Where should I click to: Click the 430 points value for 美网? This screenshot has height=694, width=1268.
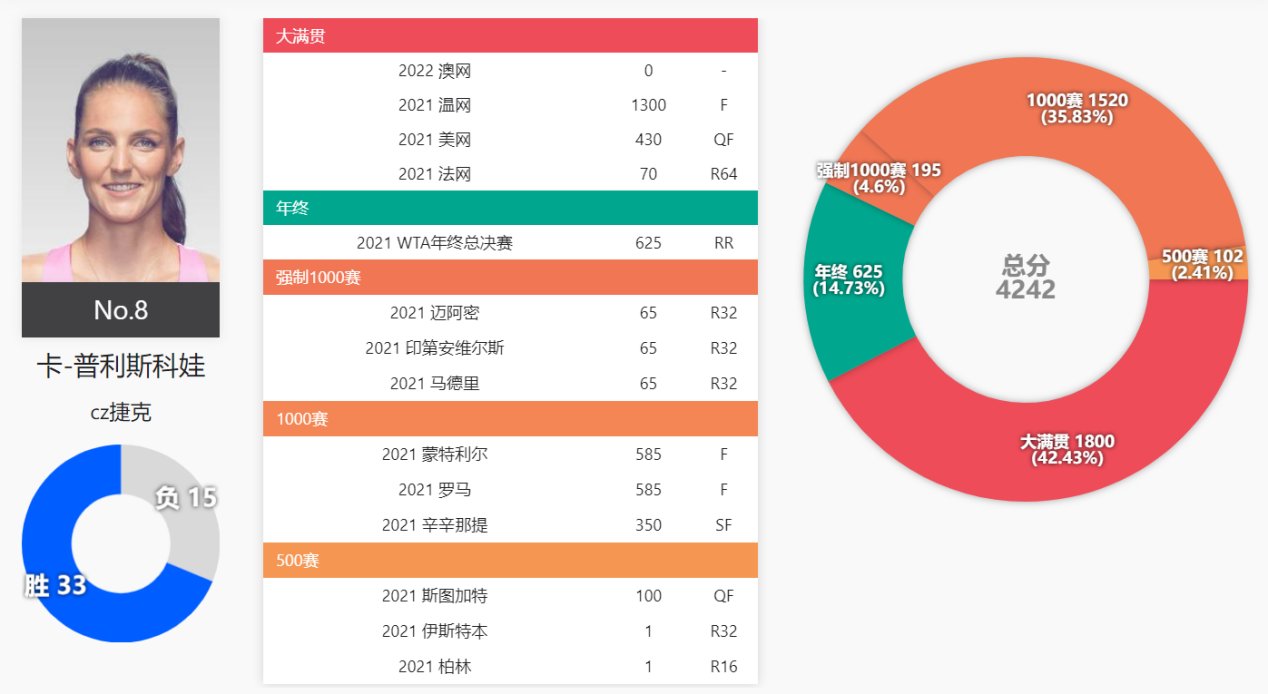pyautogui.click(x=648, y=140)
